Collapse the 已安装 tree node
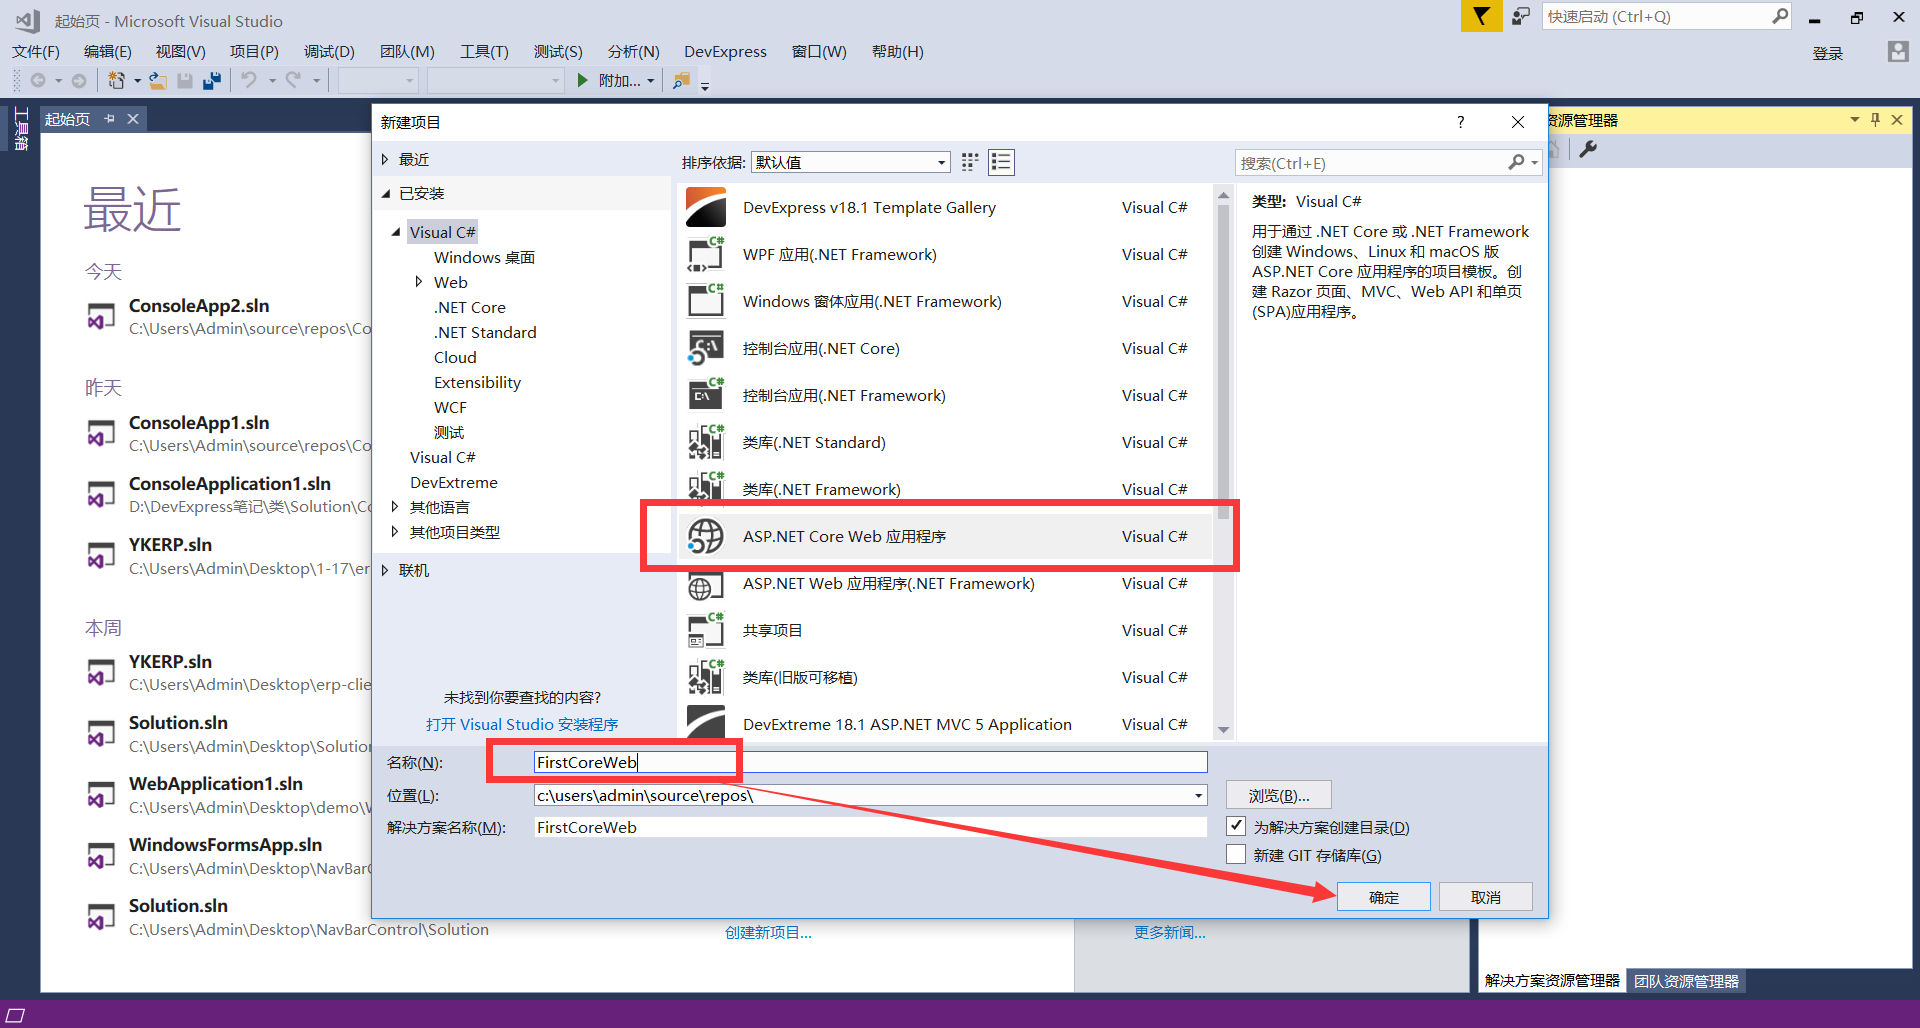Viewport: 1920px width, 1028px height. point(385,193)
